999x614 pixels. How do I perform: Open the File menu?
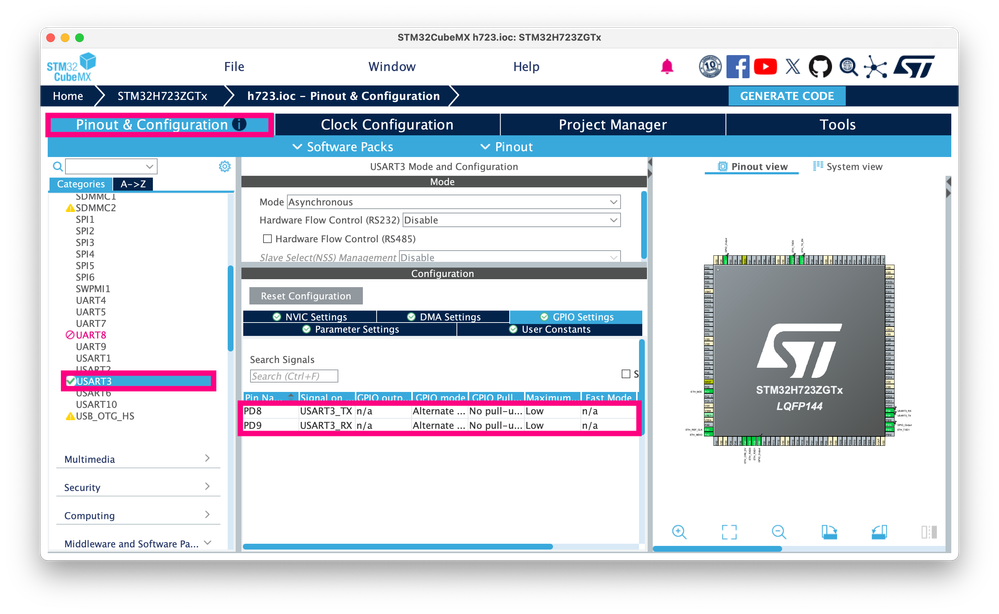pos(234,66)
